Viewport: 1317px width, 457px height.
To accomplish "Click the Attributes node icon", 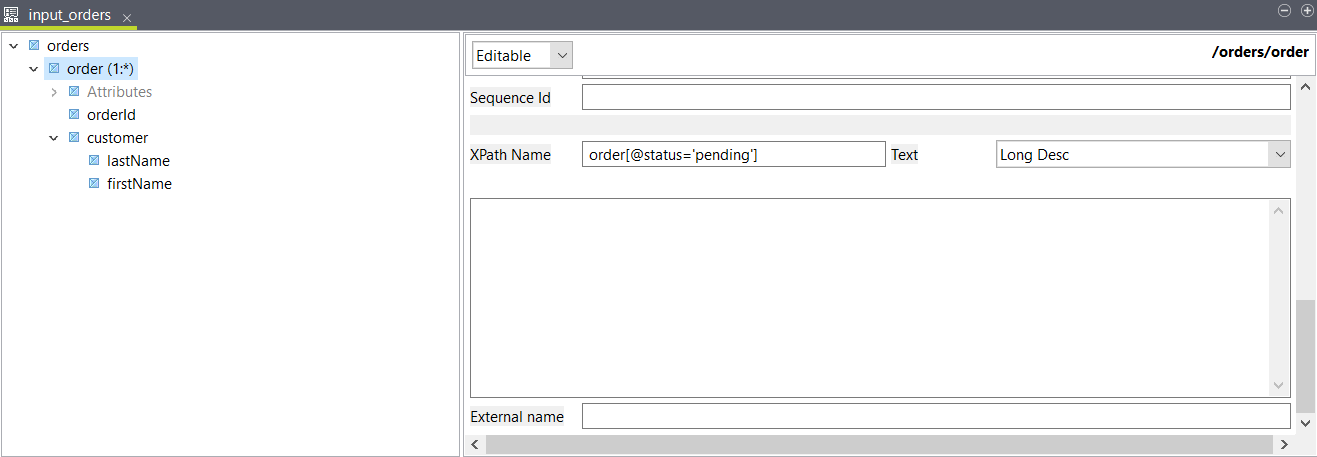I will point(74,92).
